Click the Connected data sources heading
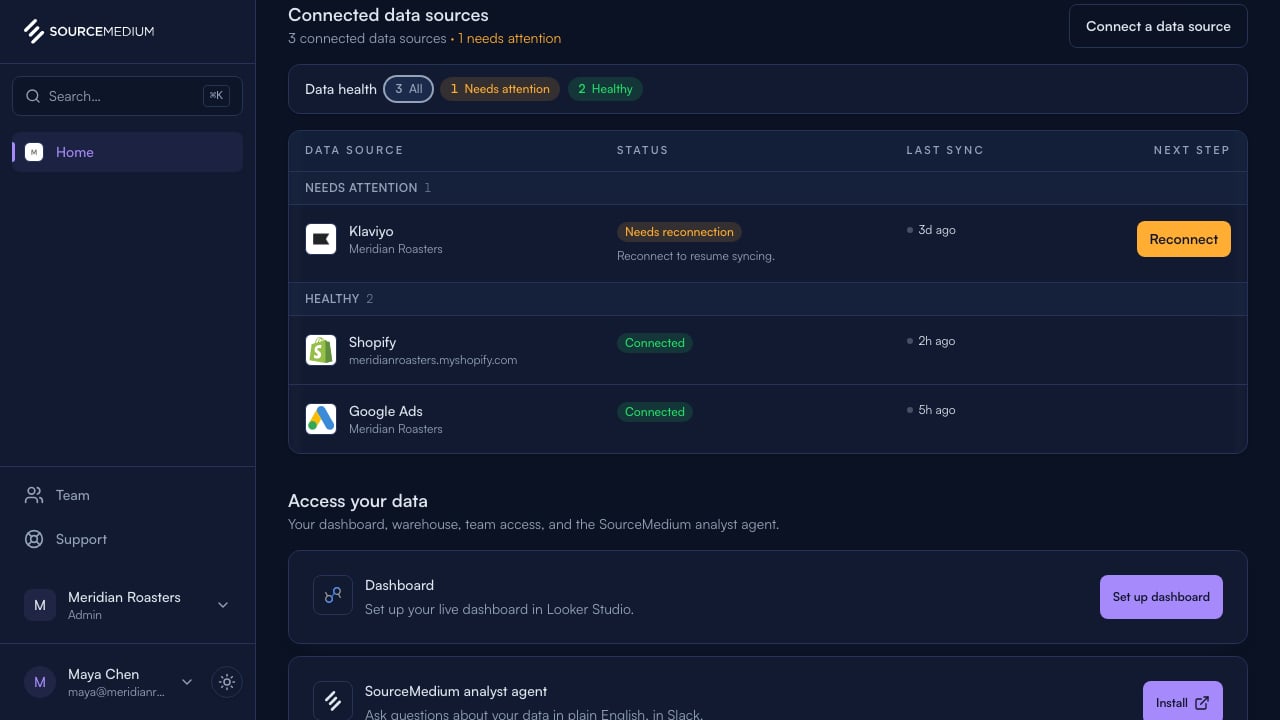This screenshot has width=1280, height=720. 388,15
